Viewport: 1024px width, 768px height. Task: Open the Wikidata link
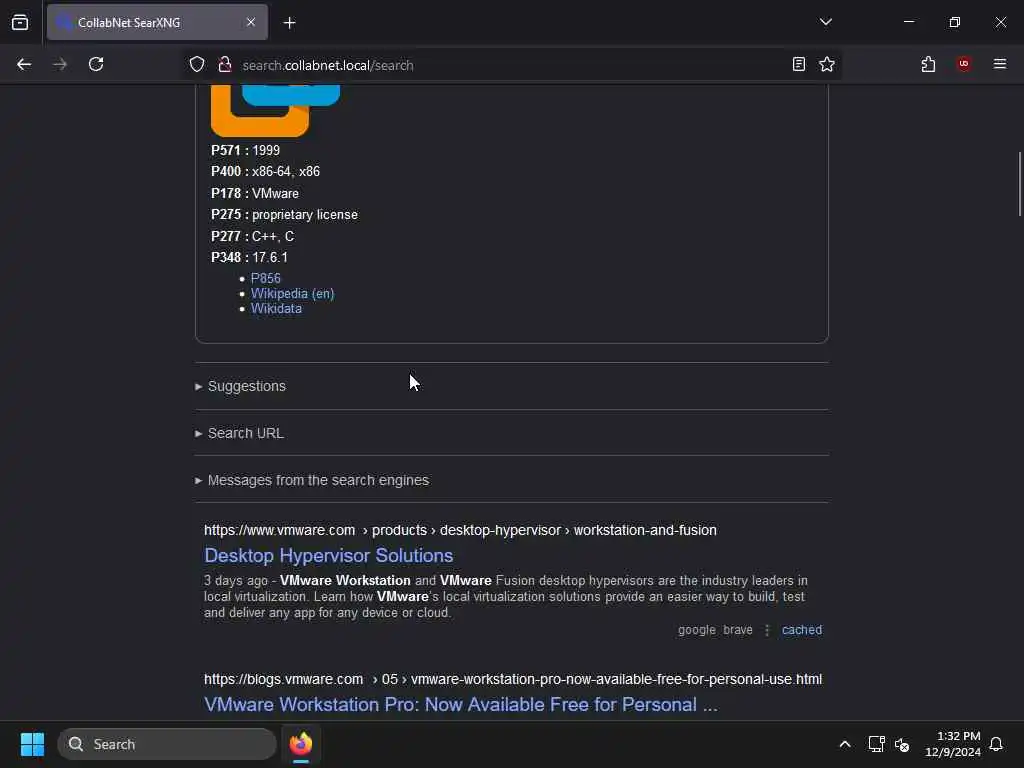coord(276,309)
